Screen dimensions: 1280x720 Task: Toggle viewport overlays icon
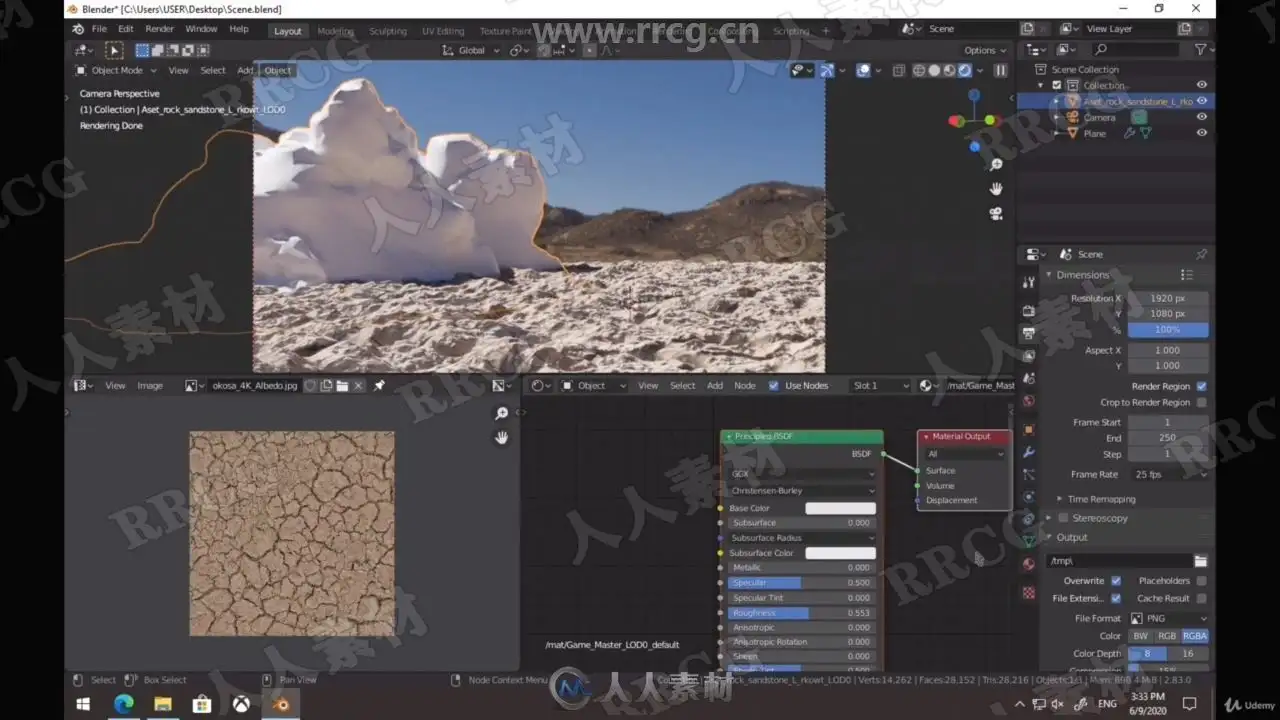coord(863,71)
